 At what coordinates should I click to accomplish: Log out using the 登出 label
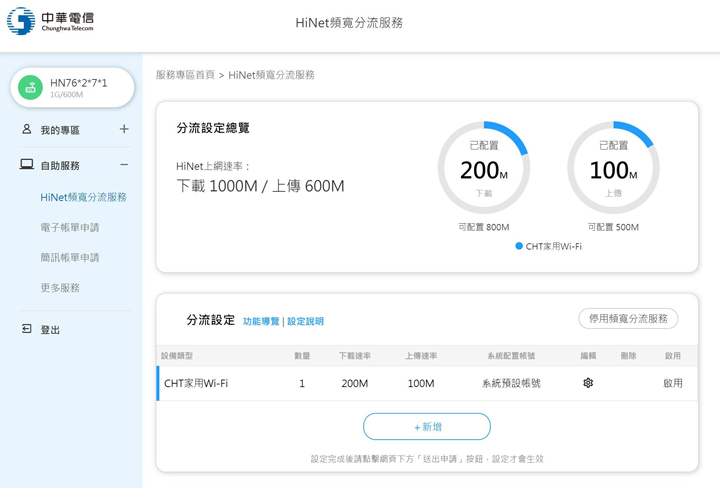[51, 330]
